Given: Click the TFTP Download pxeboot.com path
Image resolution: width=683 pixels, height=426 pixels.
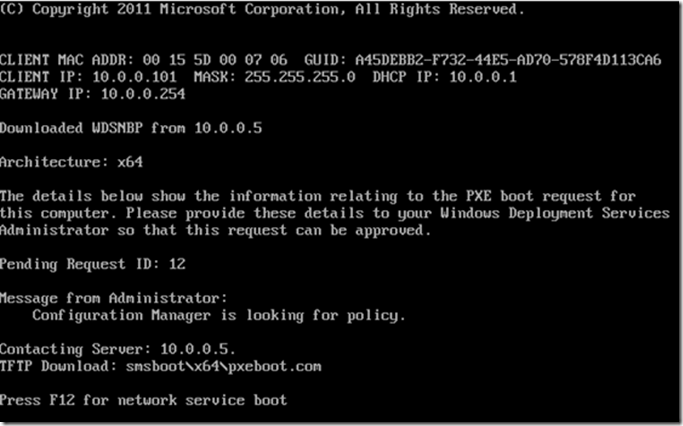Looking at the screenshot, I should click(223, 366).
